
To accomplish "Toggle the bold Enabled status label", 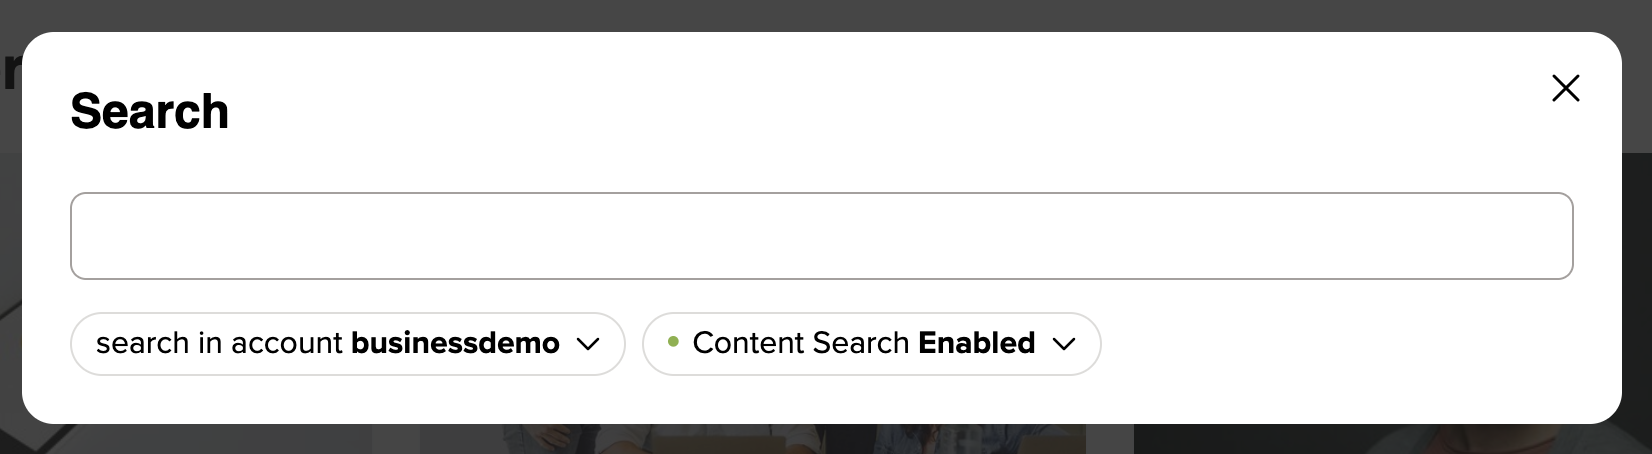I will pos(976,343).
